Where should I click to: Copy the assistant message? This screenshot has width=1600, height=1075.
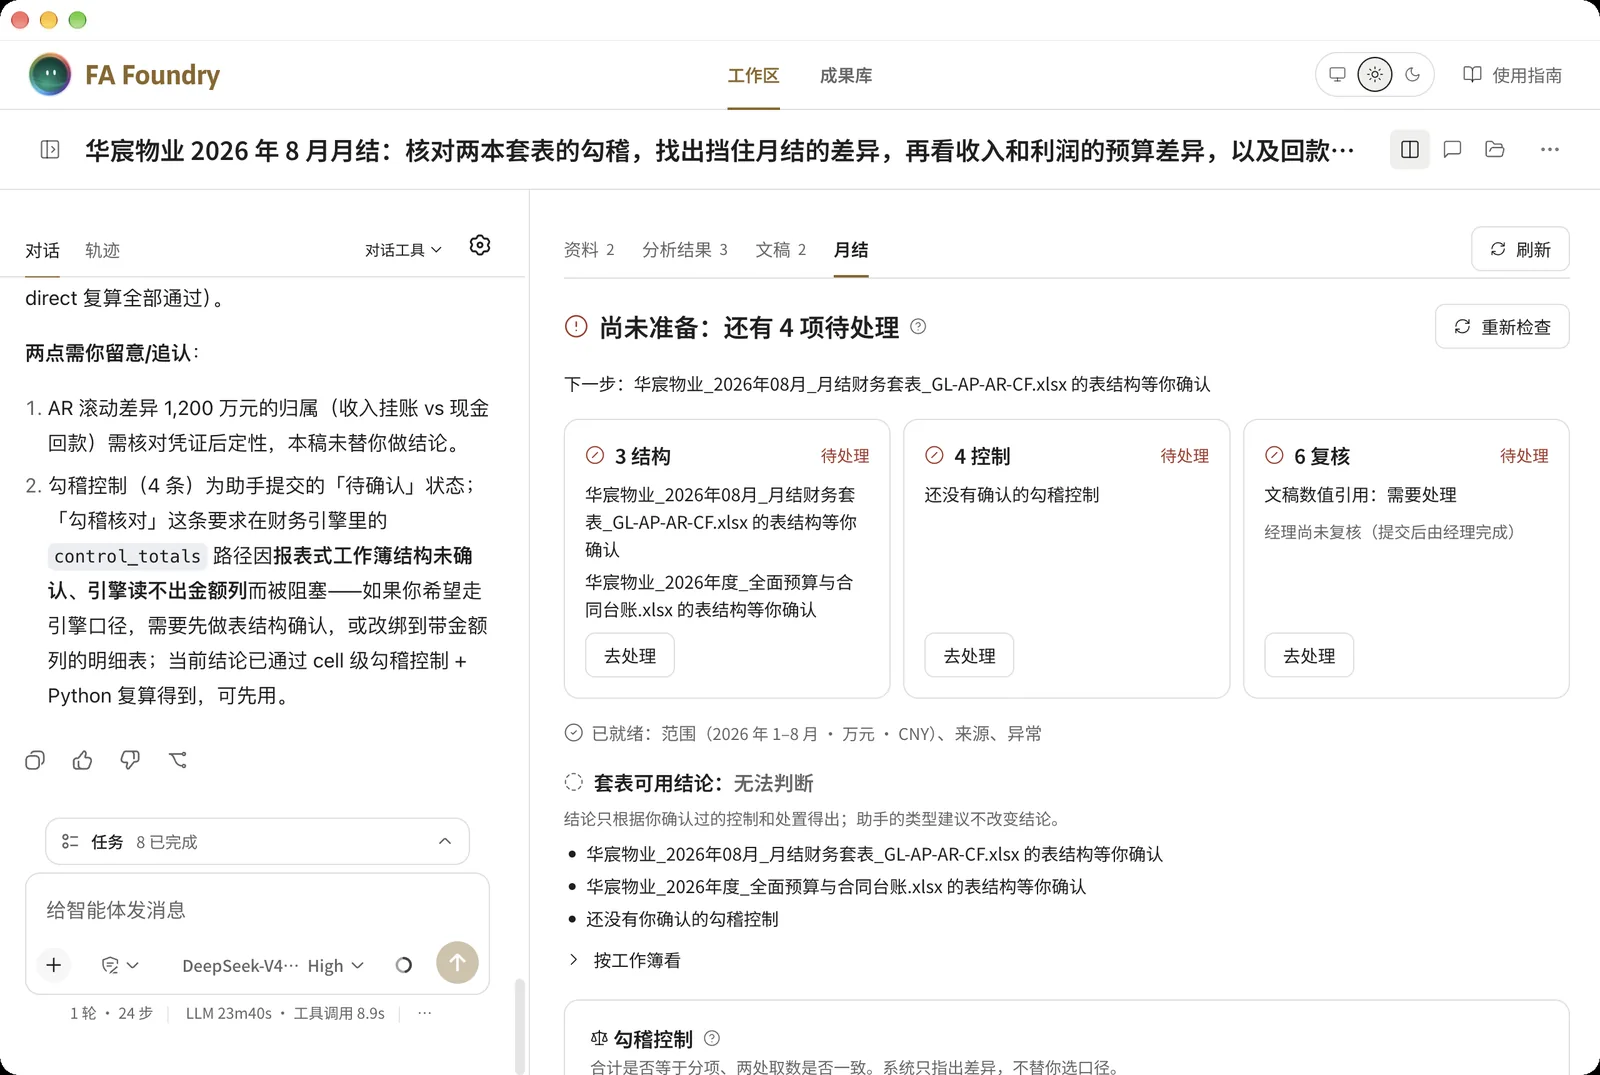35,760
